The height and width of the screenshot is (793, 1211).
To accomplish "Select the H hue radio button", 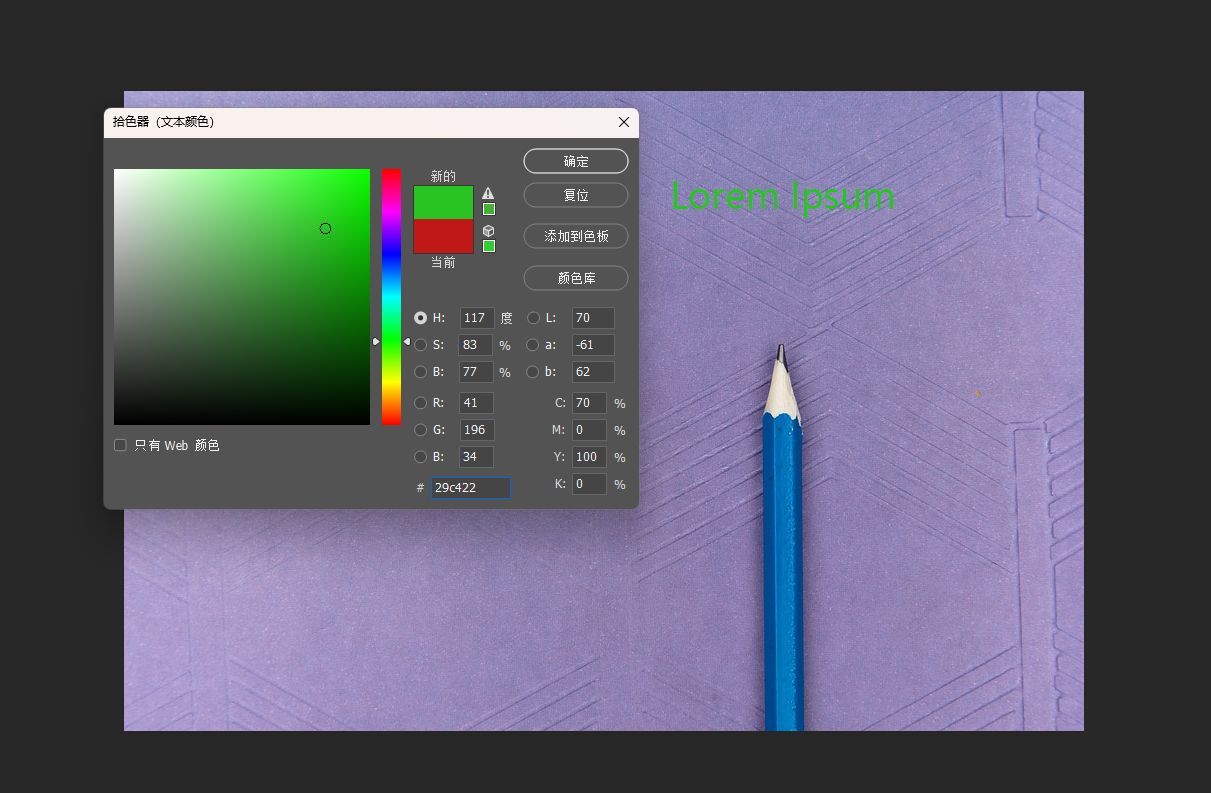I will pyautogui.click(x=421, y=318).
